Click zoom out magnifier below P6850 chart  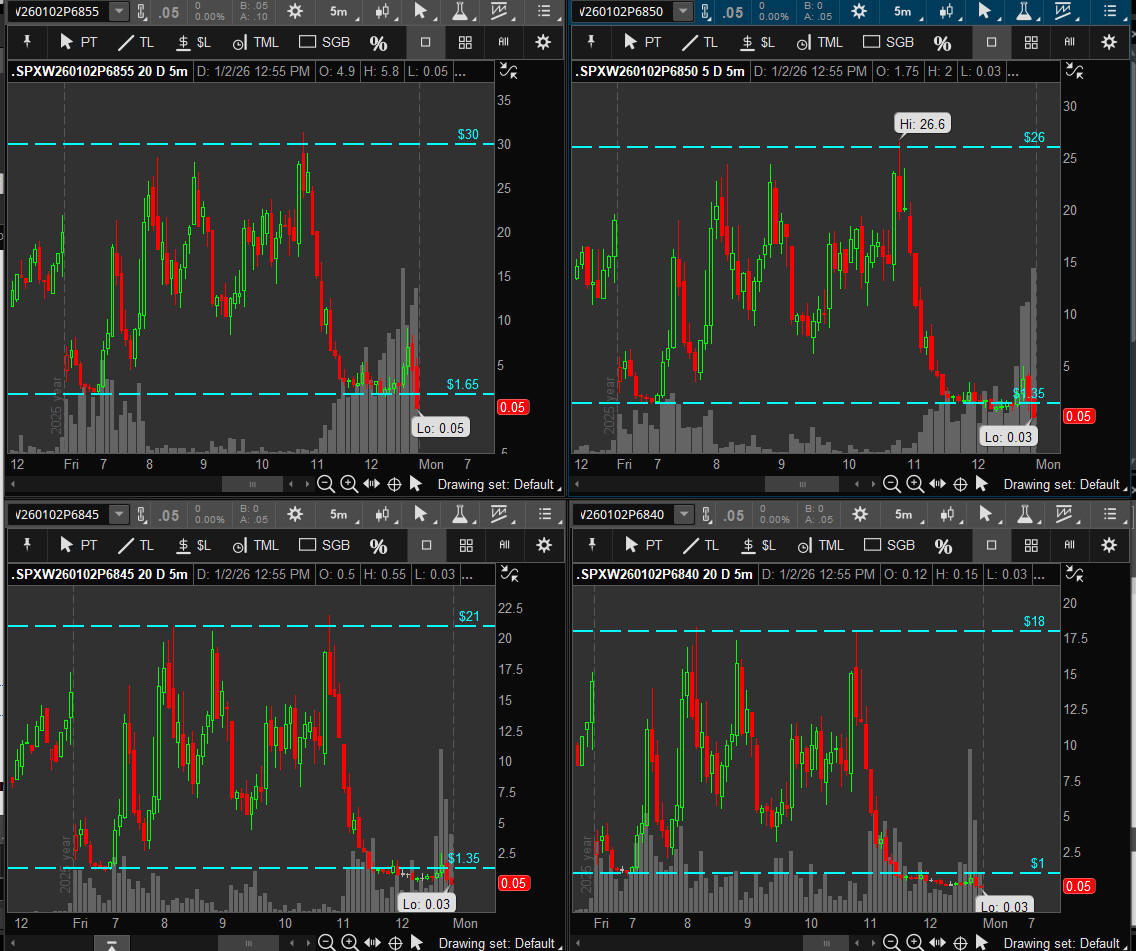click(892, 484)
